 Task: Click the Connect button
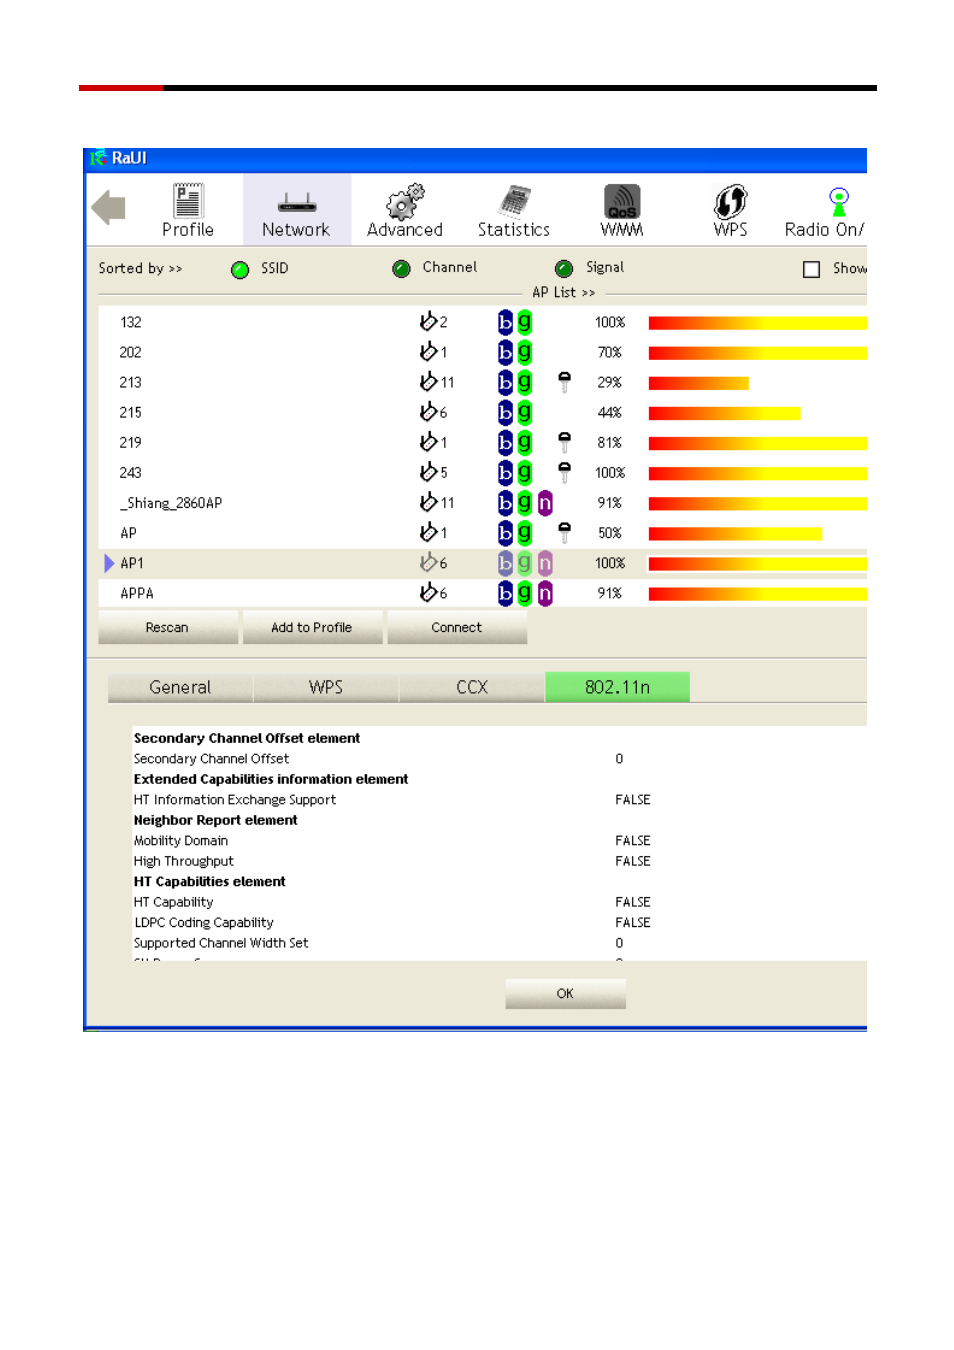(x=457, y=627)
